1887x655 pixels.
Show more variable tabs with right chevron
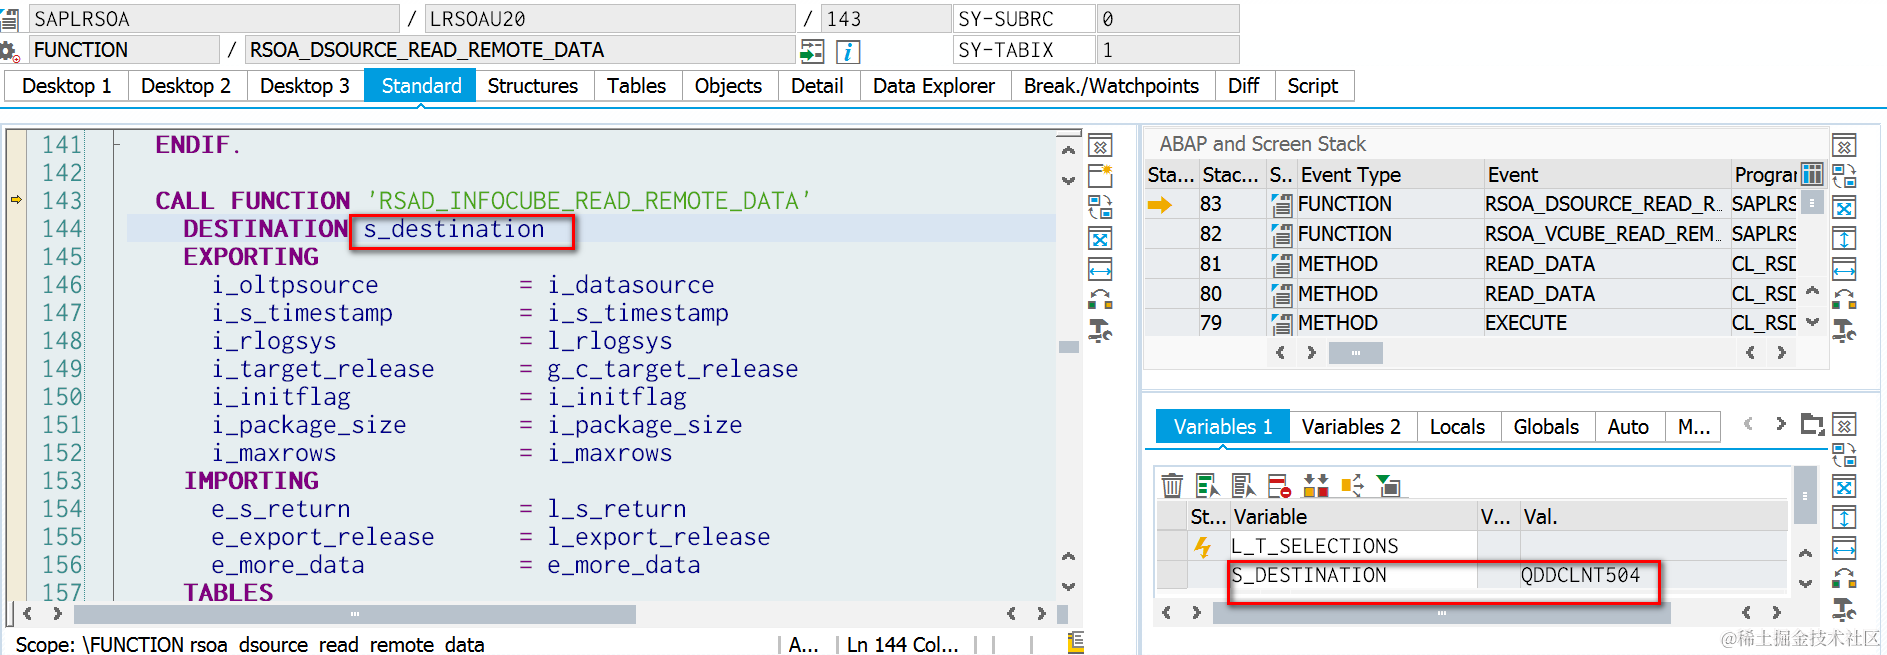pos(1780,424)
